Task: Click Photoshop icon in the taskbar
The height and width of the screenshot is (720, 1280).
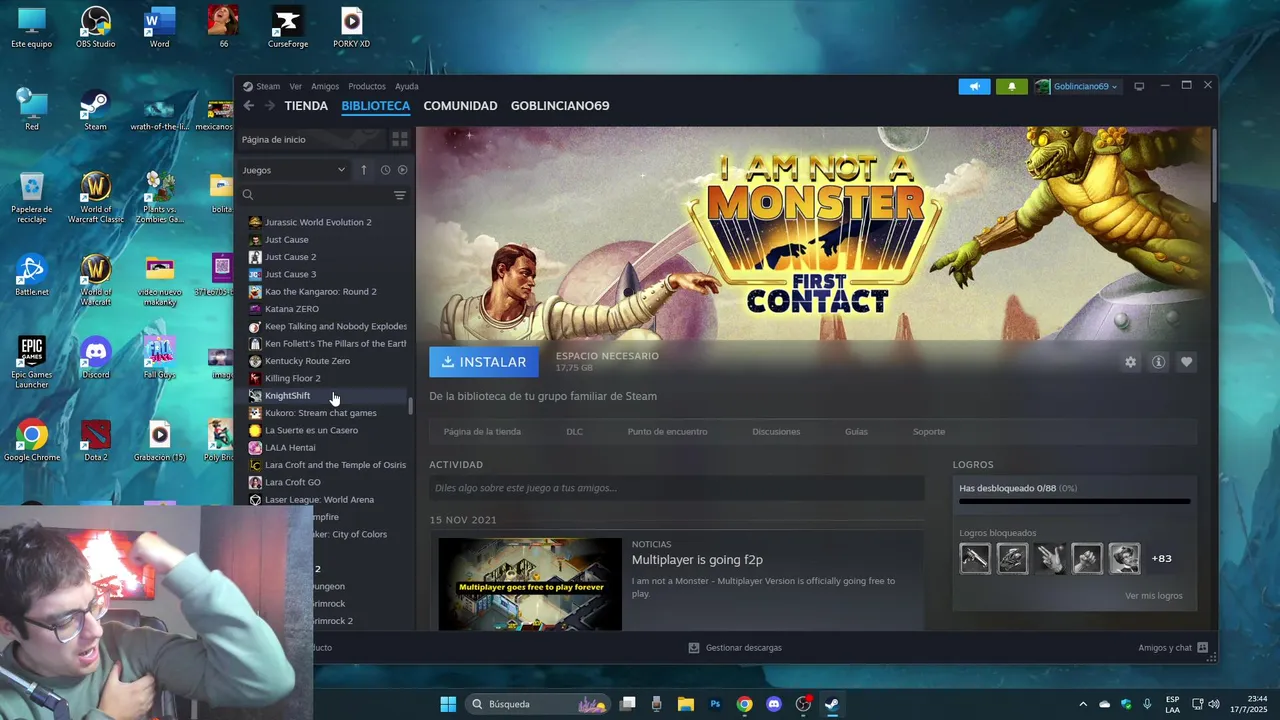Action: (x=715, y=704)
